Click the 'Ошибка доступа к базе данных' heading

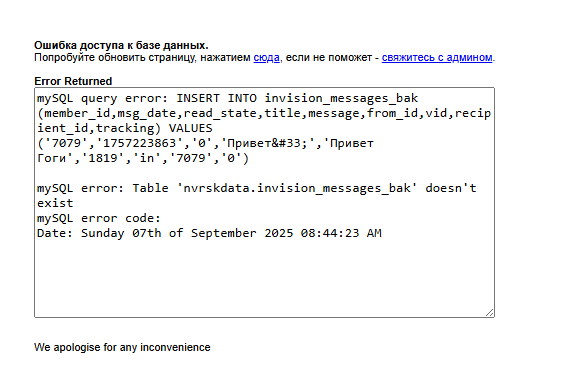(121, 45)
